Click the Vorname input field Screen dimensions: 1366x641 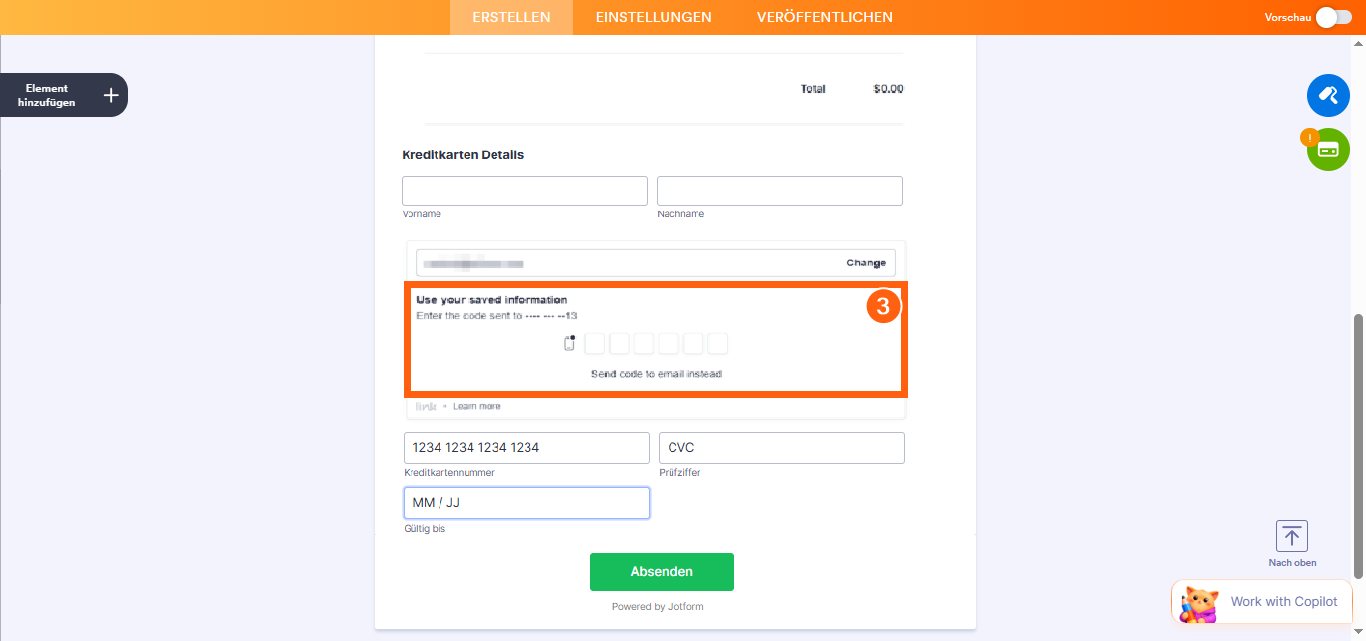click(525, 191)
